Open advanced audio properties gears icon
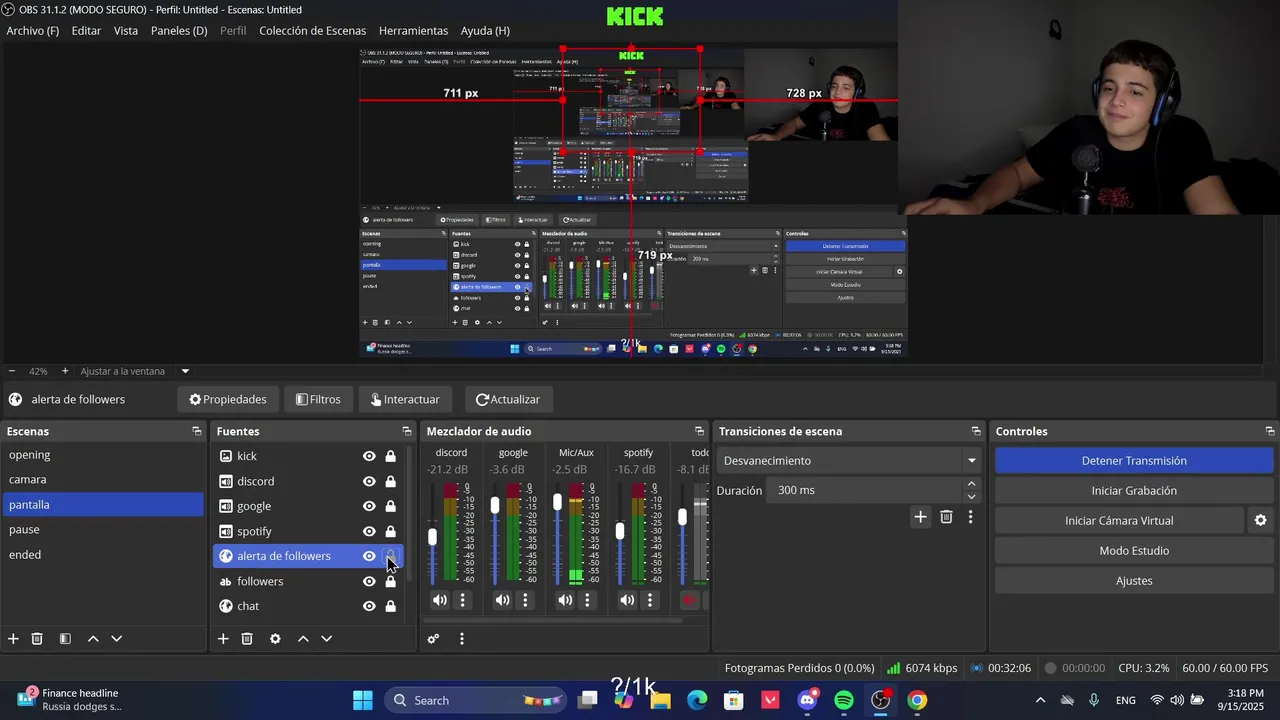 click(433, 639)
